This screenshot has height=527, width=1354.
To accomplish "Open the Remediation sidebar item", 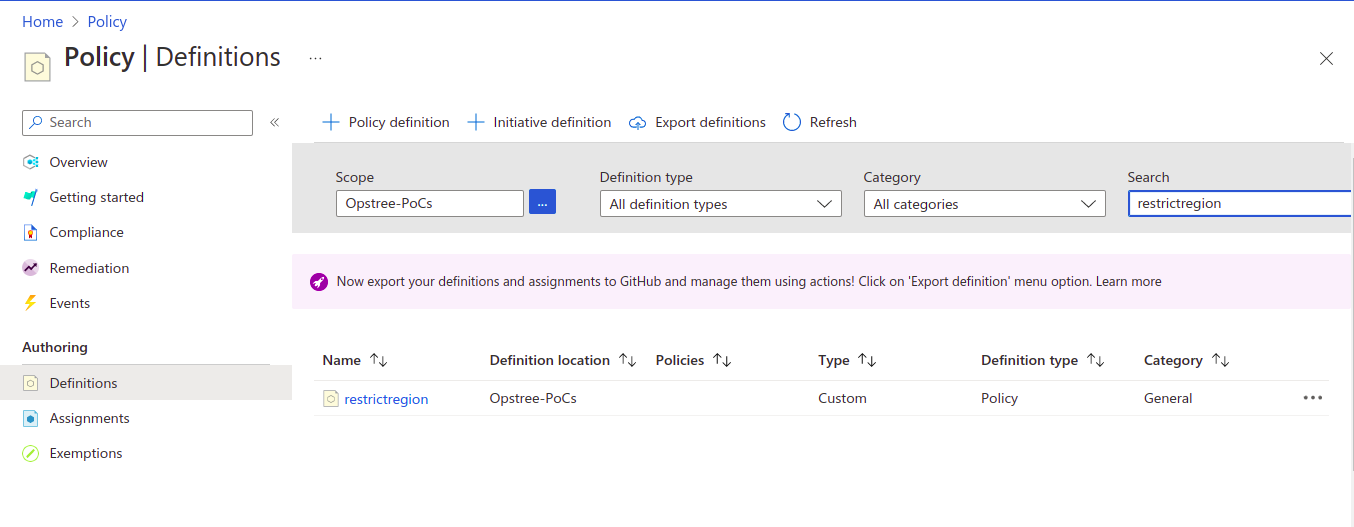I will (89, 268).
